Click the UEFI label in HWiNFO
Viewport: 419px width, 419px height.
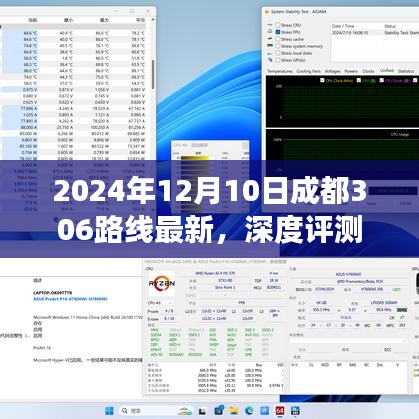coord(396,290)
